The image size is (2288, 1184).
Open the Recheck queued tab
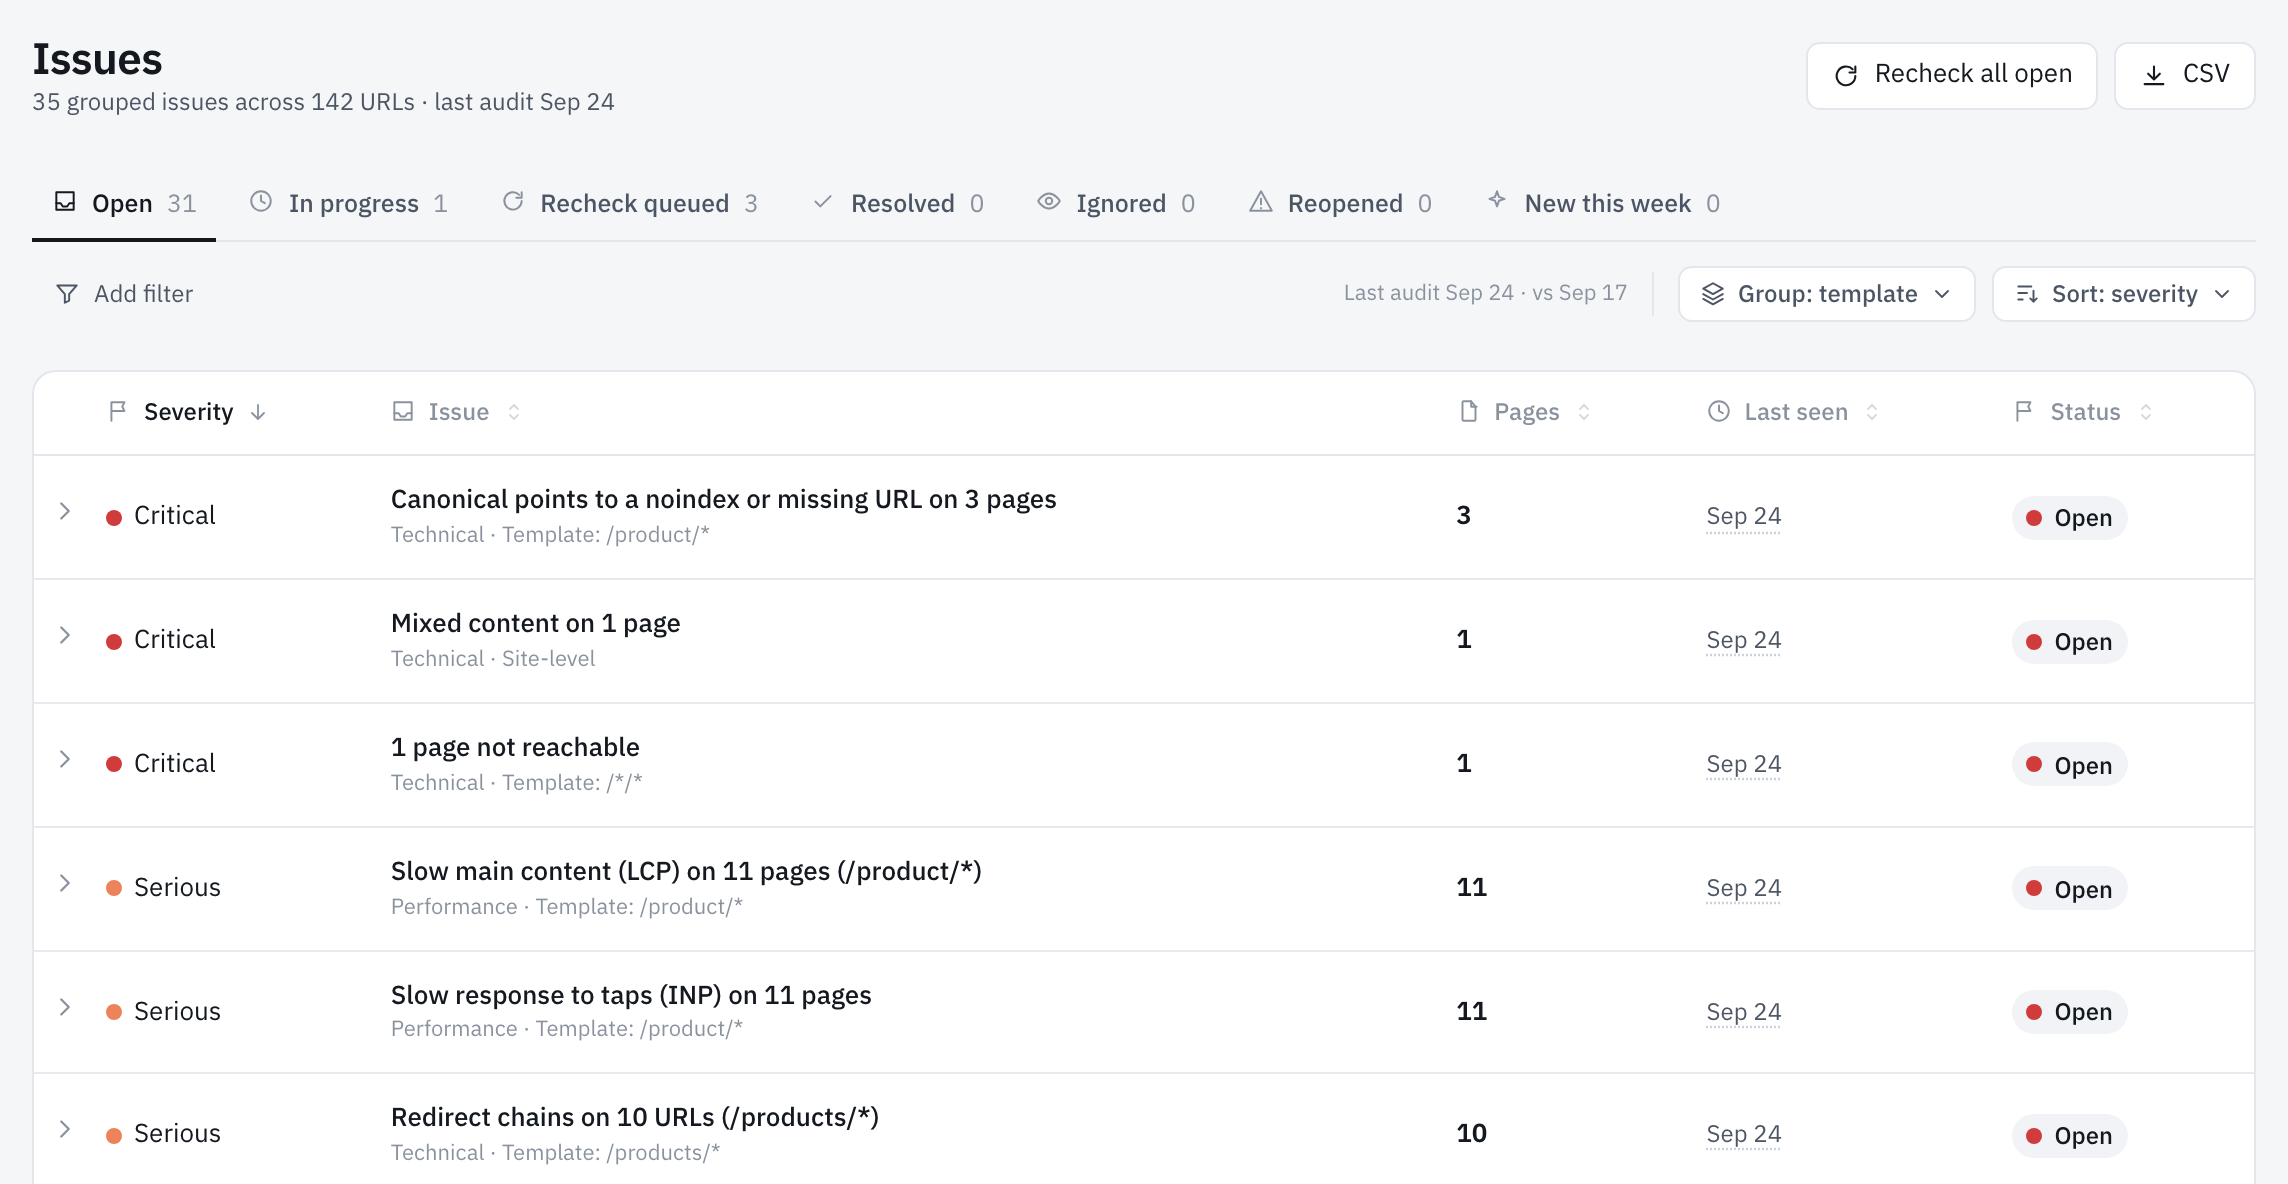point(630,203)
